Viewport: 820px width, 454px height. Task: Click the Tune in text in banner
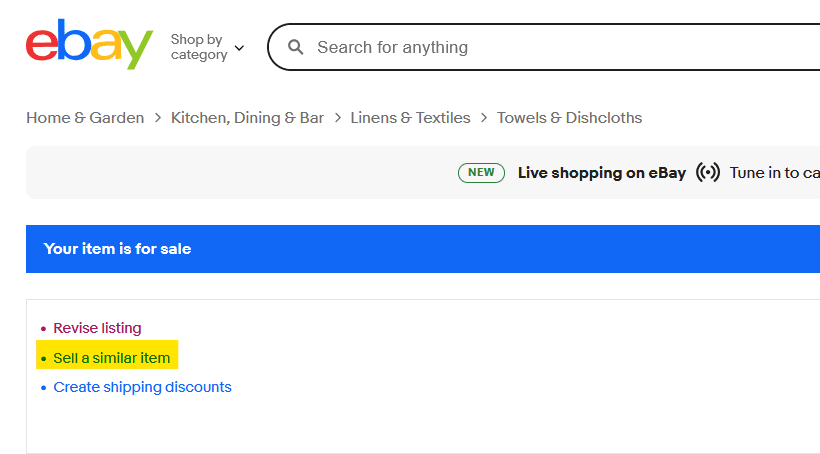pos(775,173)
